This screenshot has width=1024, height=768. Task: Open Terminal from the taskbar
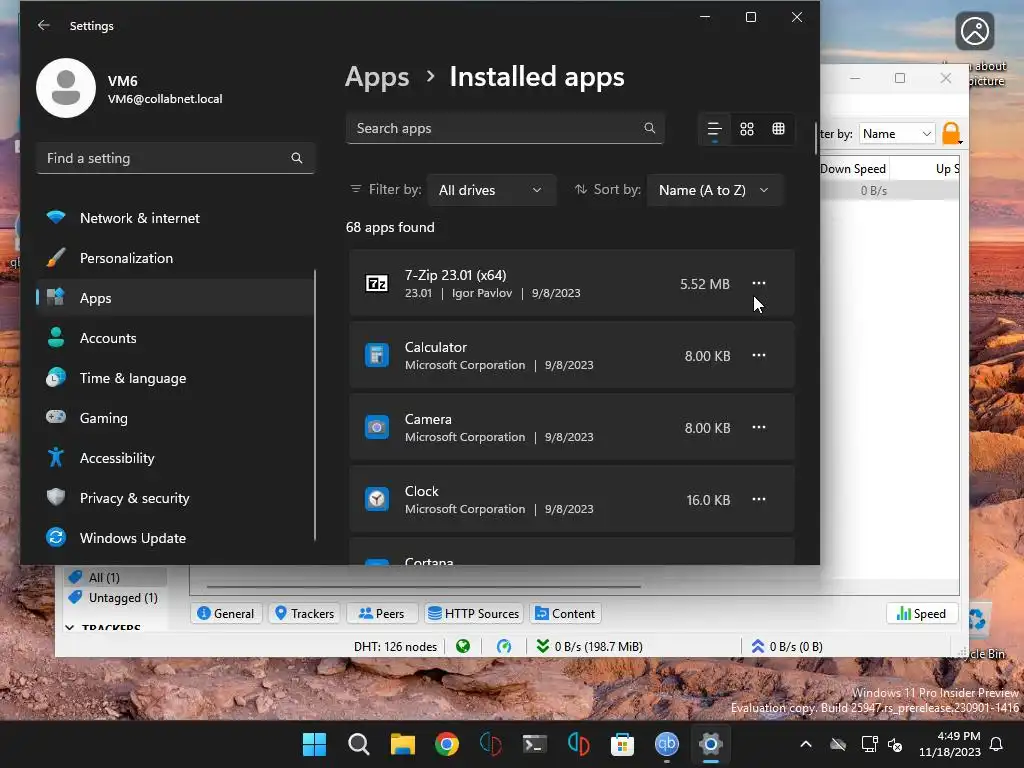coord(534,744)
